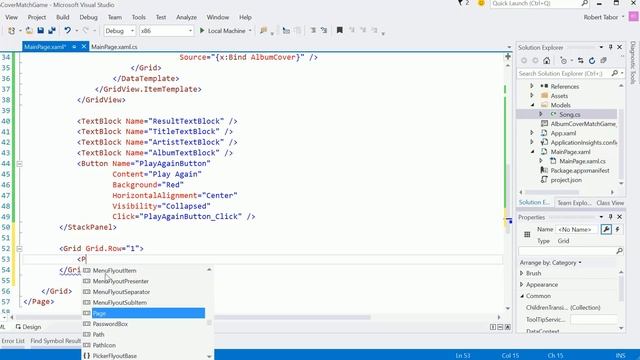Open the Arrange by: Category dropdown
The height and width of the screenshot is (360, 640).
[551, 263]
